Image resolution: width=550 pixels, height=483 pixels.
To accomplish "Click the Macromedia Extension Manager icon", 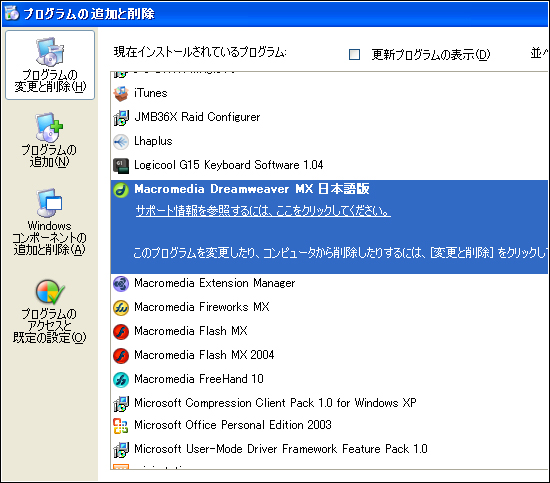I will (121, 283).
